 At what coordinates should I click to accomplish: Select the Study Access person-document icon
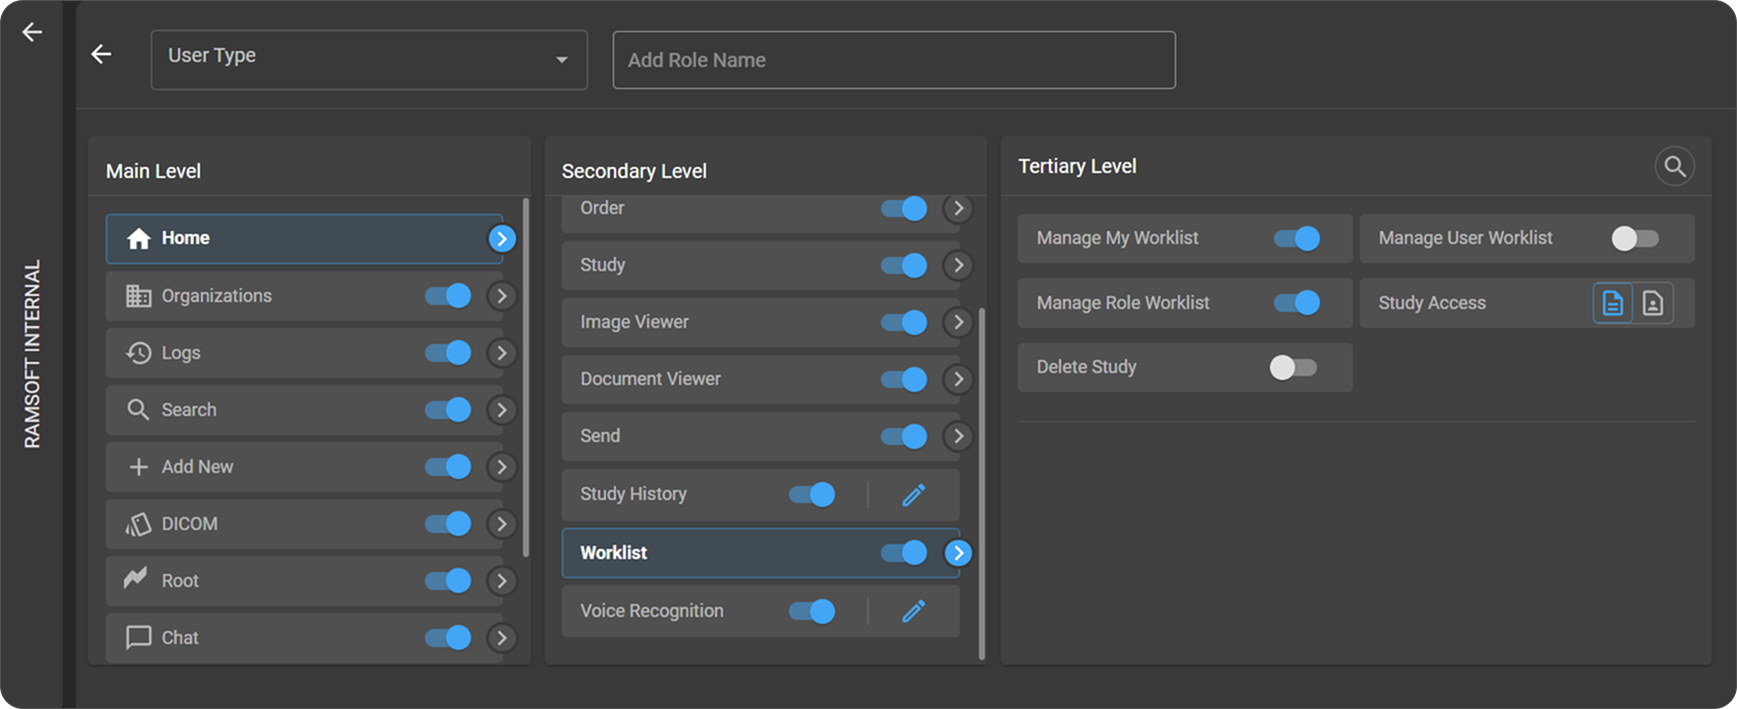click(1653, 303)
